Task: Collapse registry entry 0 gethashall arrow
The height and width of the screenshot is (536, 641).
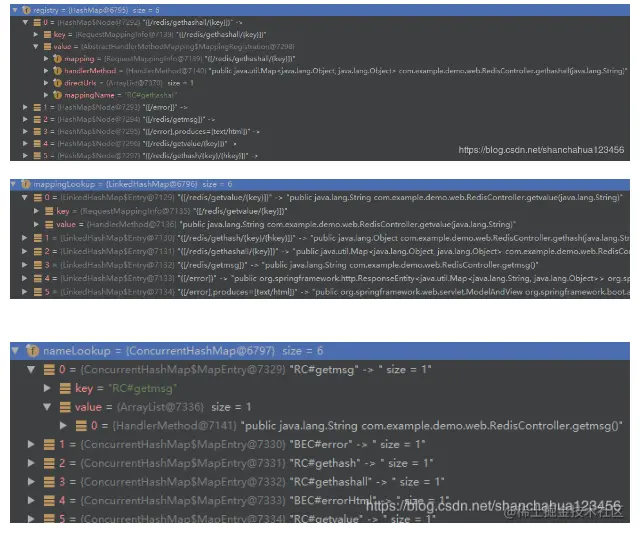Action: pos(25,22)
